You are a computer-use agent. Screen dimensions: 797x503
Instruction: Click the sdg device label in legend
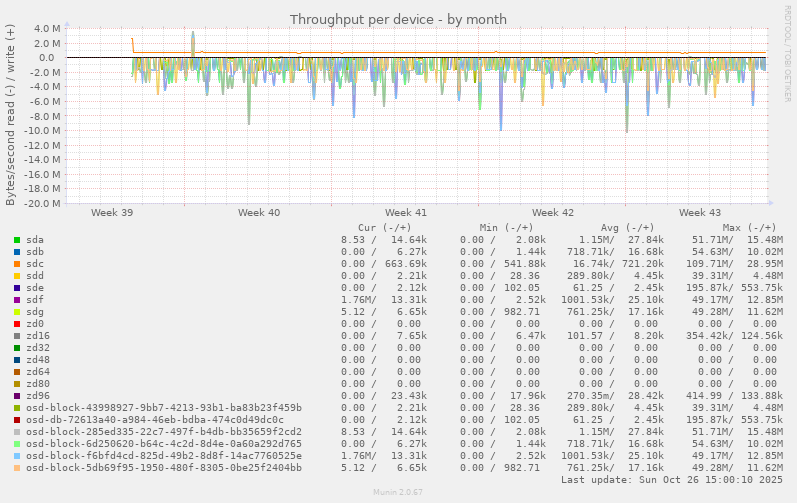pyautogui.click(x=35, y=312)
